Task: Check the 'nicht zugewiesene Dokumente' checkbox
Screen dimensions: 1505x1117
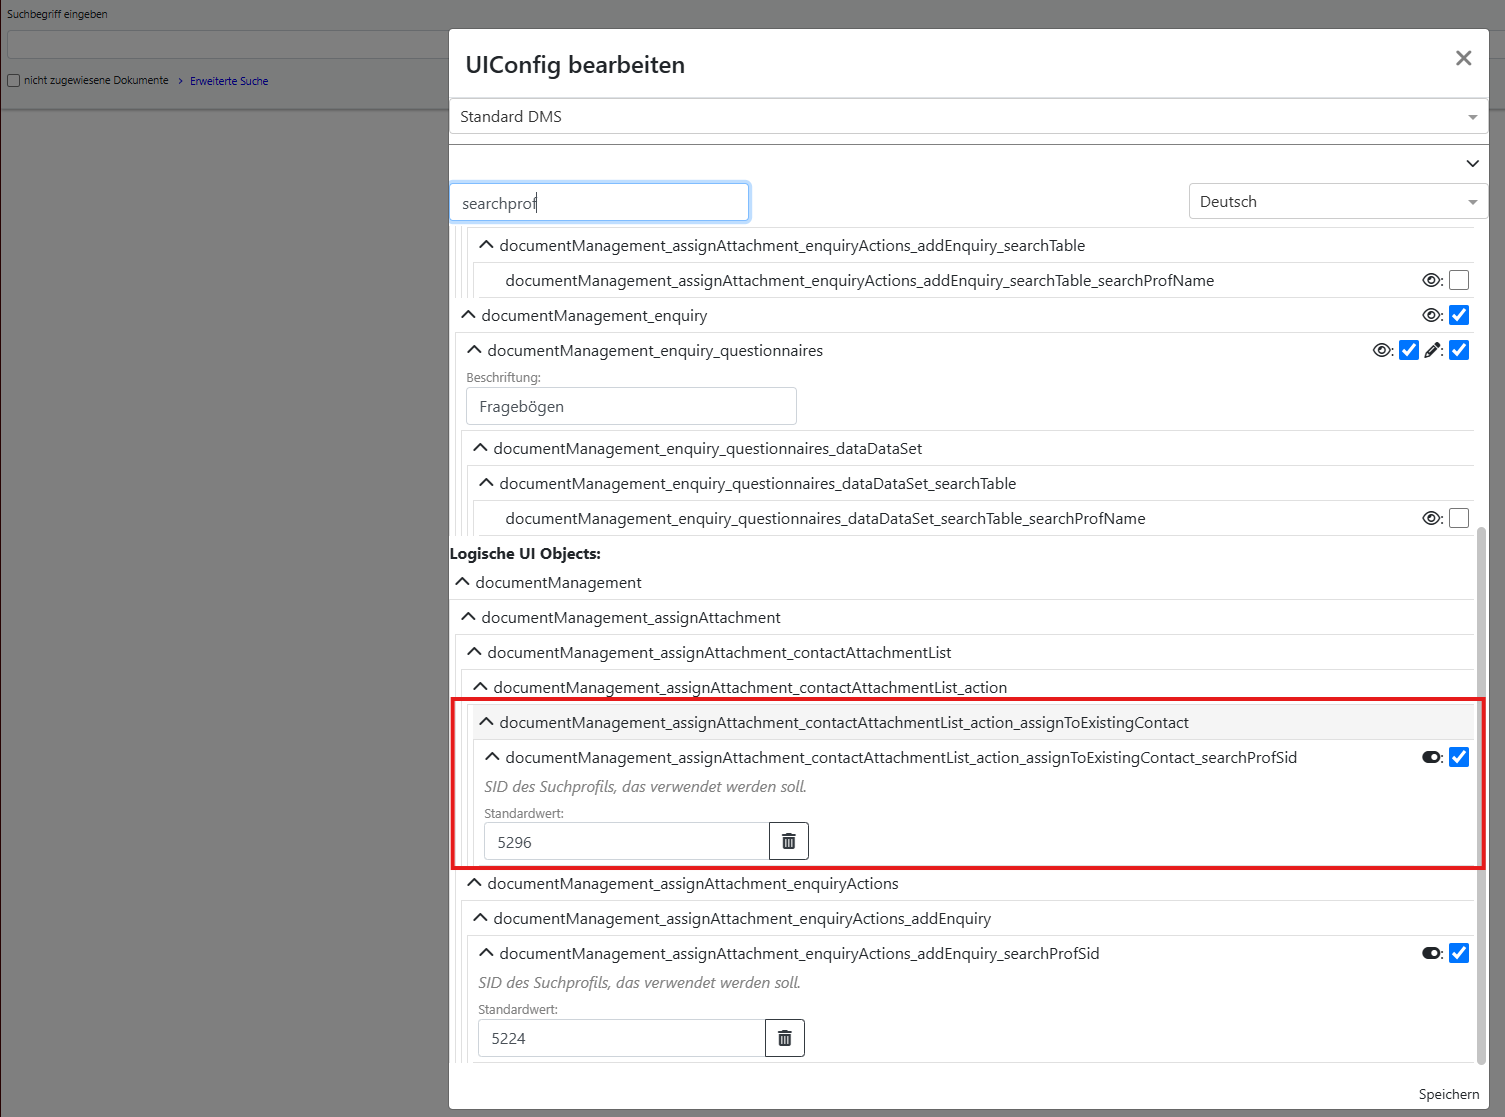Action: (x=14, y=81)
